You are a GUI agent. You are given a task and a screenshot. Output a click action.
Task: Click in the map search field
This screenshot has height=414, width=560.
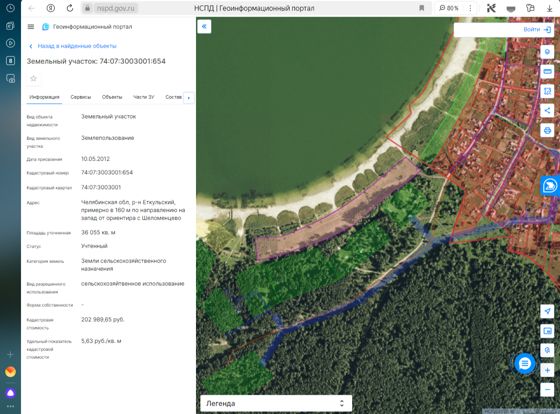coord(488,30)
